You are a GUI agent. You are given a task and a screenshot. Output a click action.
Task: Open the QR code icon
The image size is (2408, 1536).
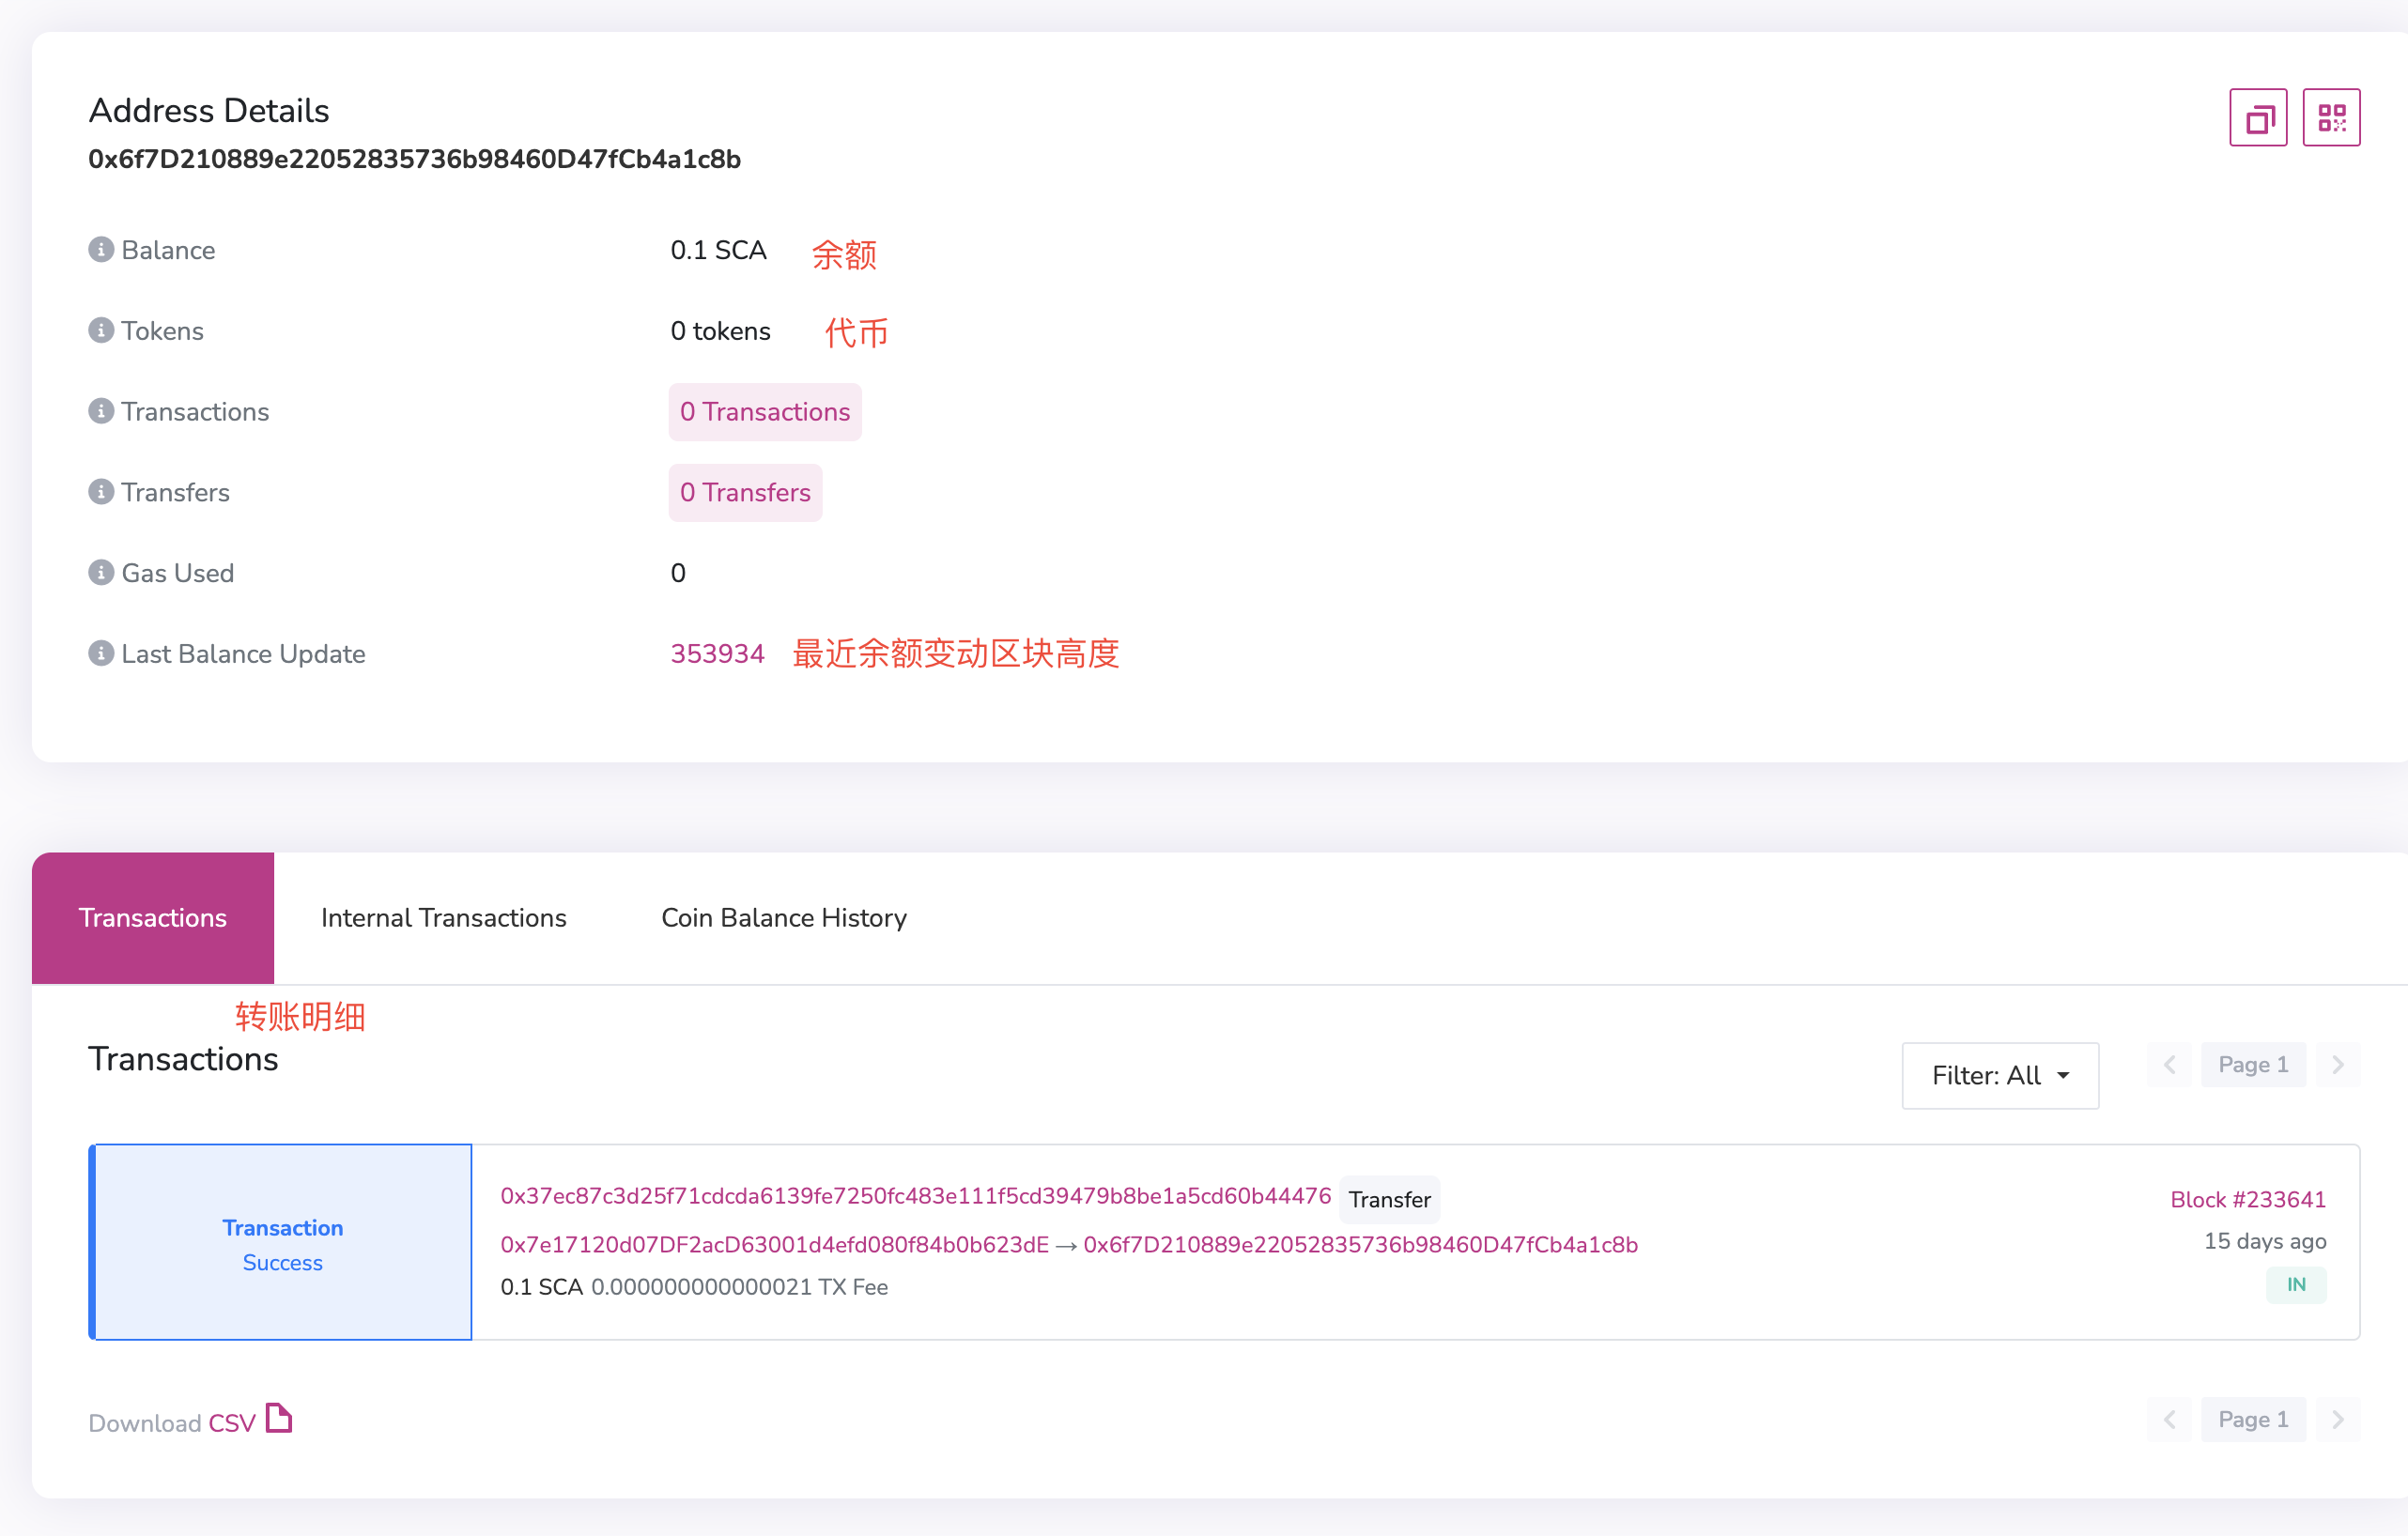pos(2331,118)
